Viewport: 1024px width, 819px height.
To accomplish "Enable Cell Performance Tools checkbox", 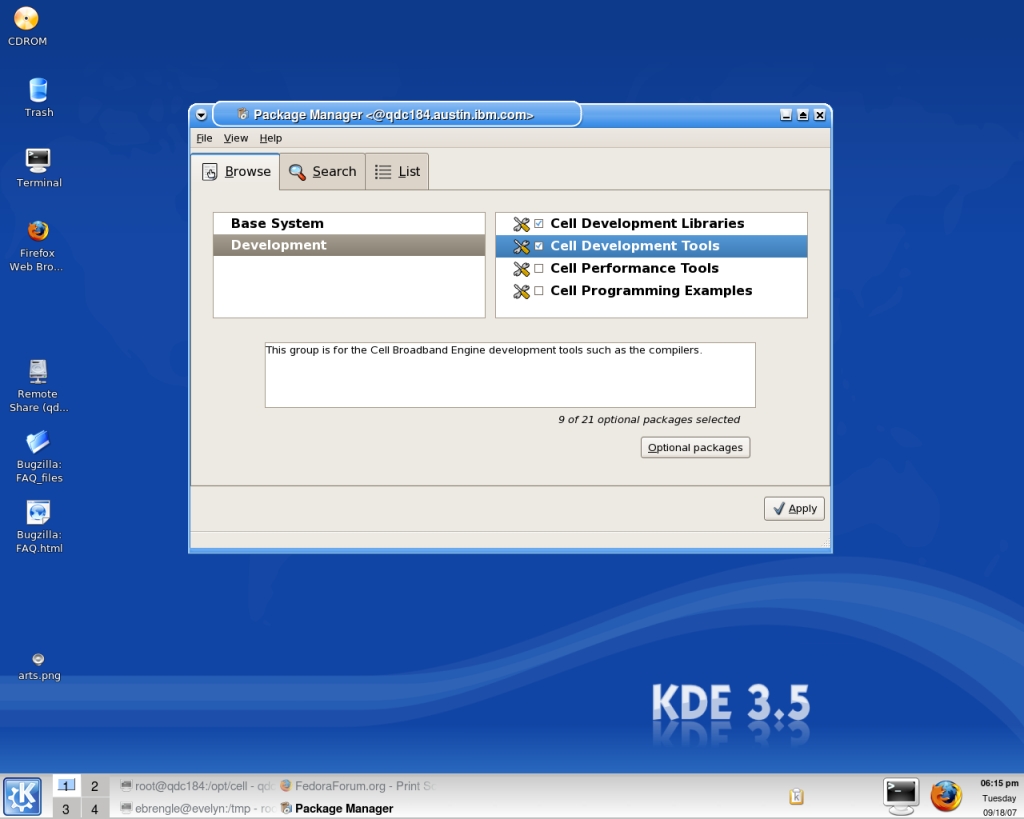I will pyautogui.click(x=539, y=268).
